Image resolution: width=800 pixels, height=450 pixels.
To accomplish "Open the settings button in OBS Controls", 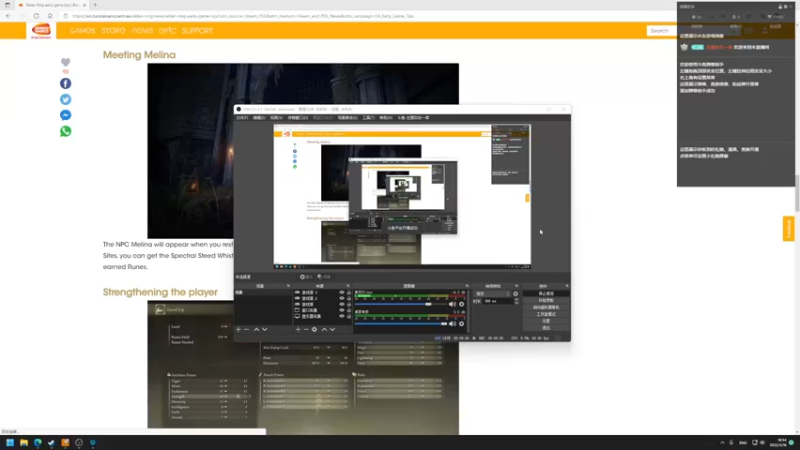I will 546,321.
